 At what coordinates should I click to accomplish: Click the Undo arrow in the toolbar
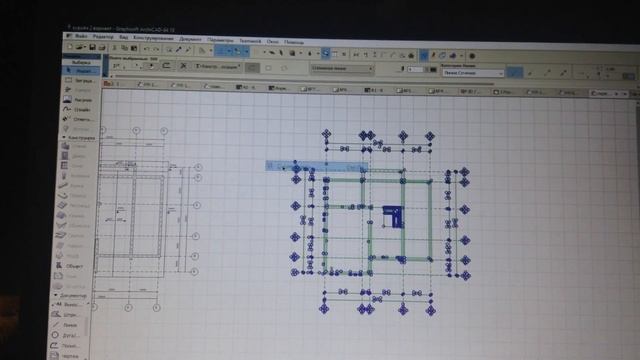tap(147, 49)
